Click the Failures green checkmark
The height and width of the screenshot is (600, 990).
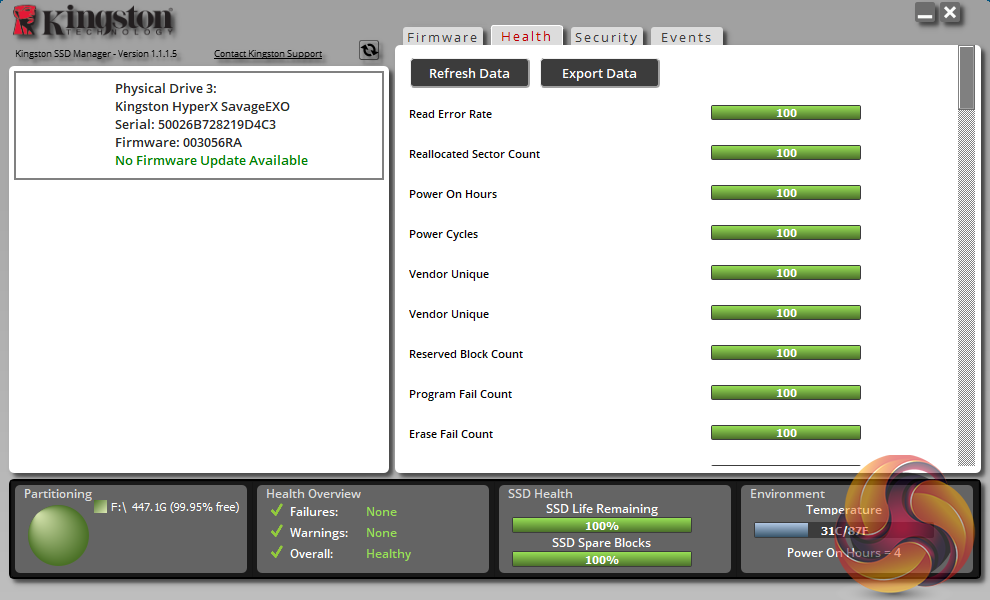pyautogui.click(x=276, y=510)
